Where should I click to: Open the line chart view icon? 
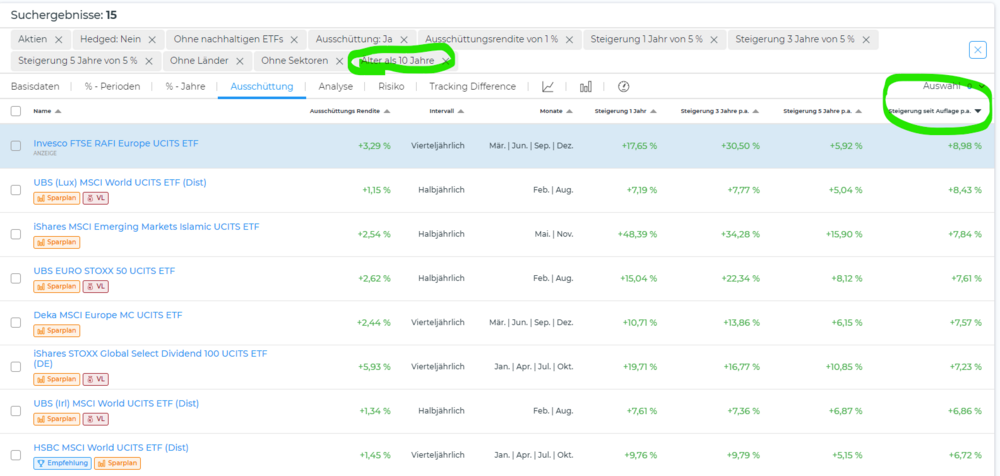click(548, 87)
